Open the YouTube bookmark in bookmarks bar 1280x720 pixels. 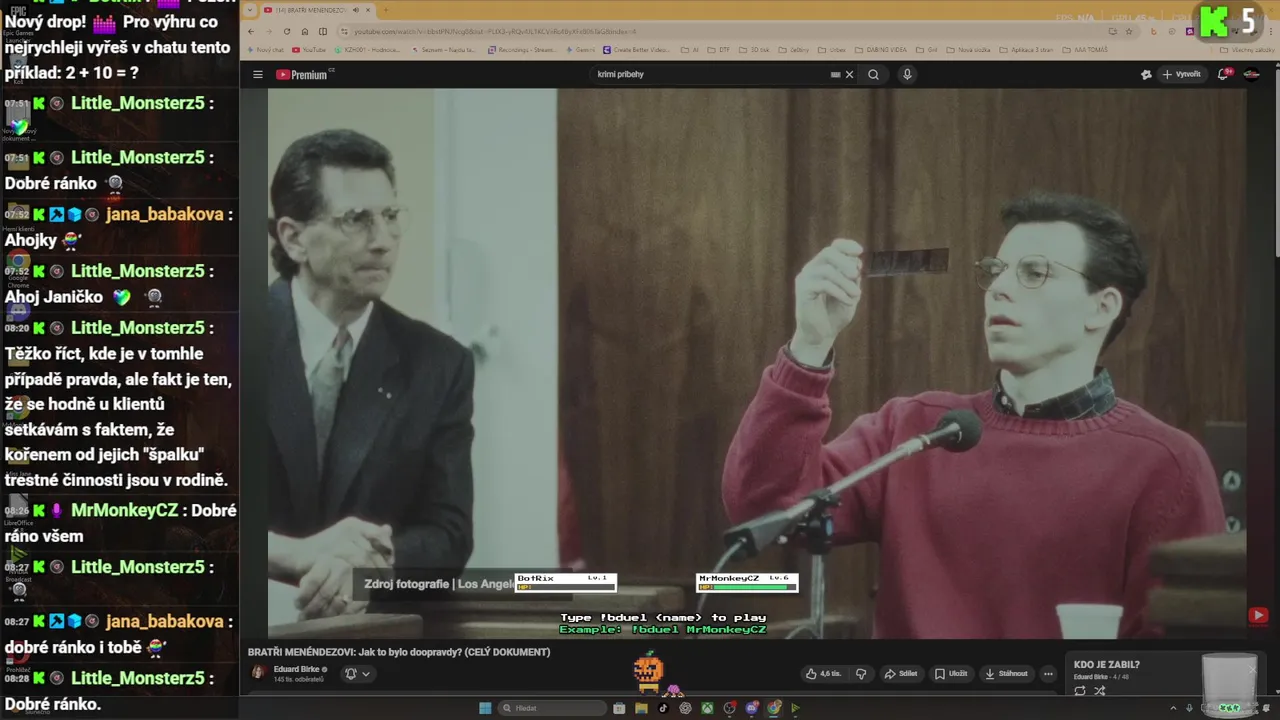[309, 49]
